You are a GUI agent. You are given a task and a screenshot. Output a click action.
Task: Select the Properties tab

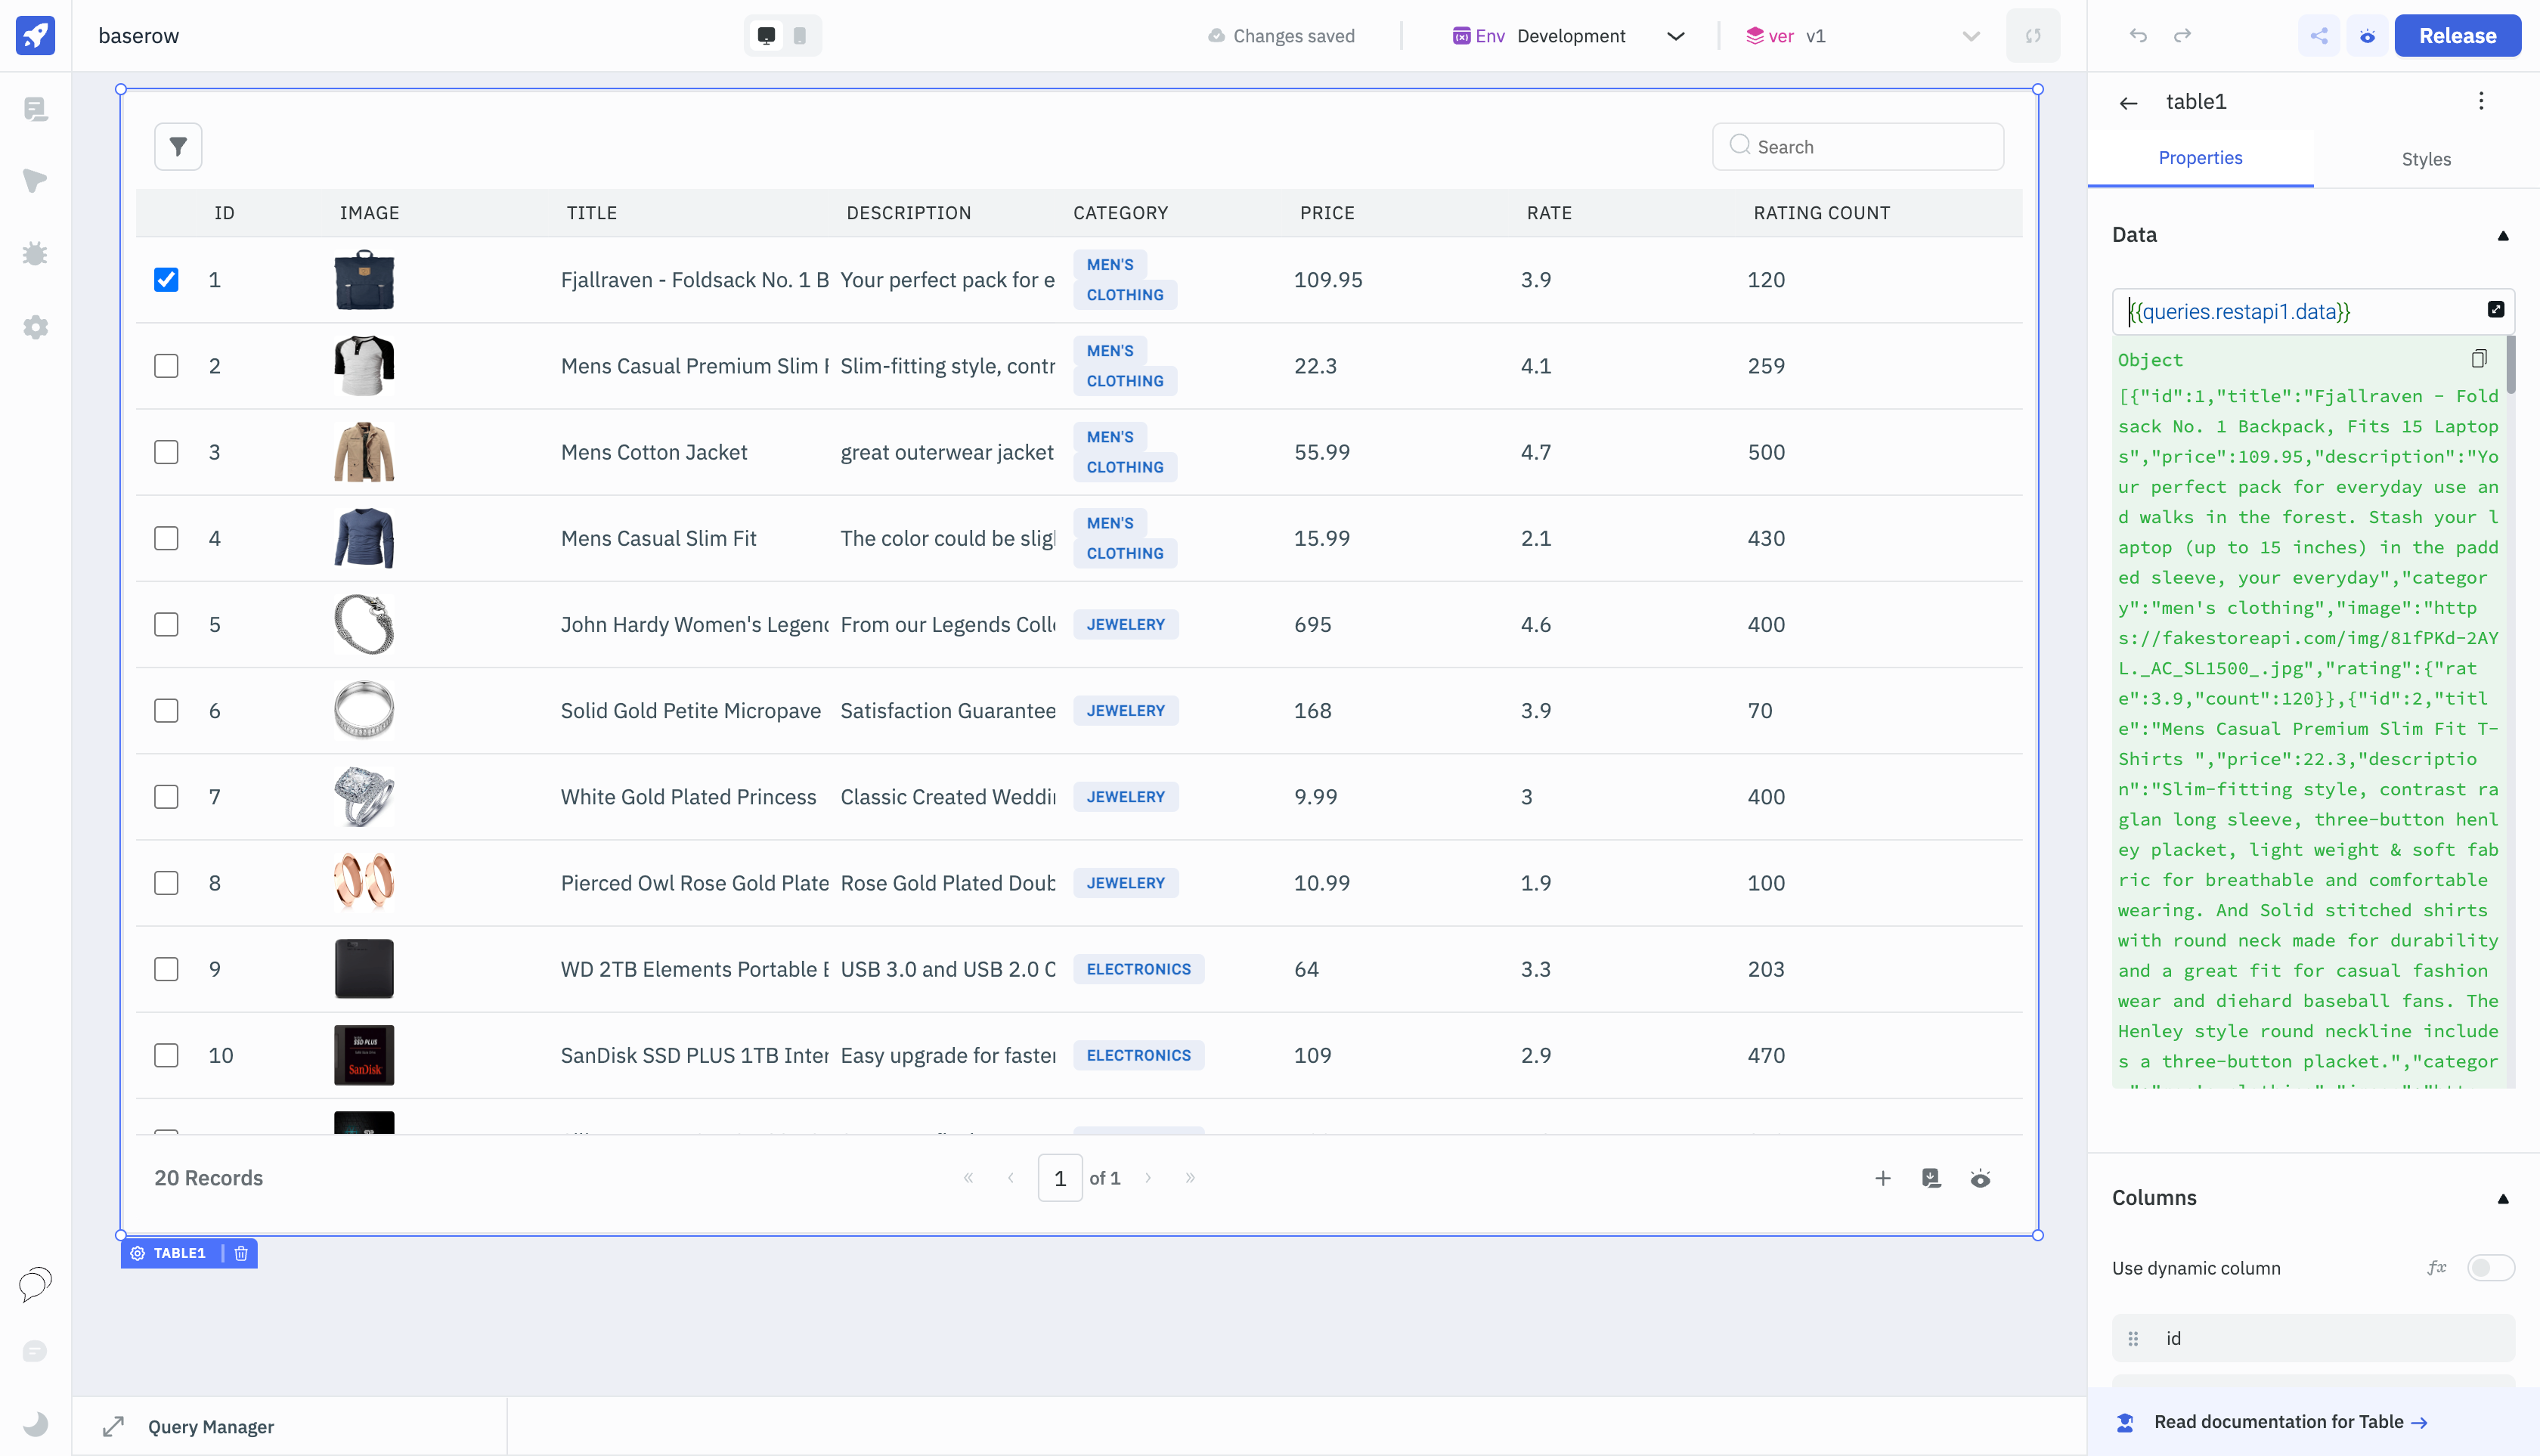coord(2200,158)
